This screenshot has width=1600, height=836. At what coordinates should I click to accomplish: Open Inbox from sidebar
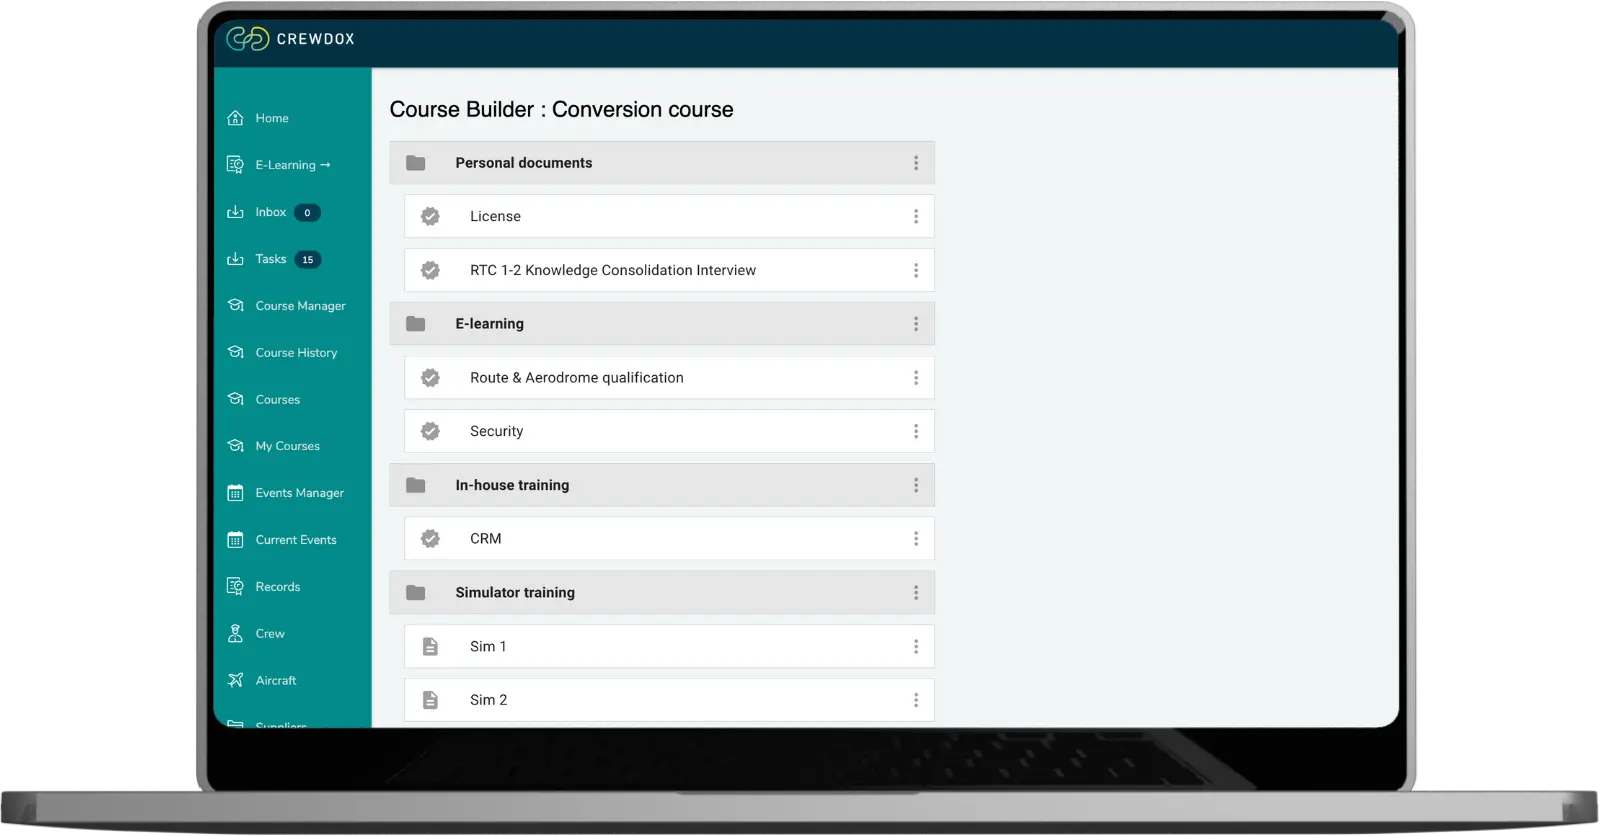pos(271,212)
